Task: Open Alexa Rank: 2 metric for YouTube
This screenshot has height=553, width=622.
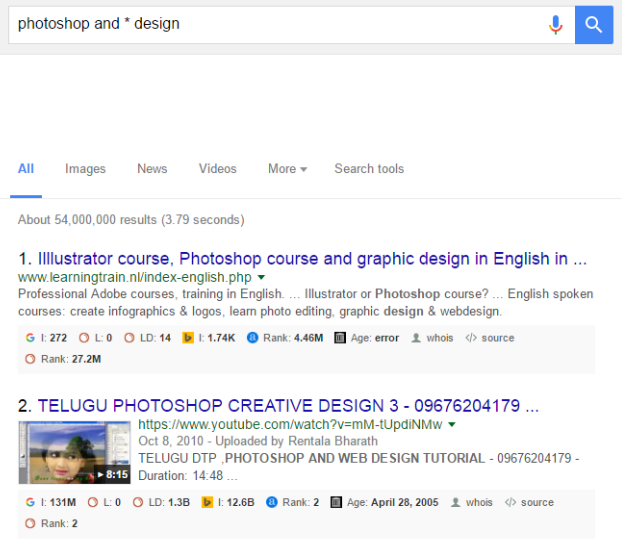Action: click(293, 502)
